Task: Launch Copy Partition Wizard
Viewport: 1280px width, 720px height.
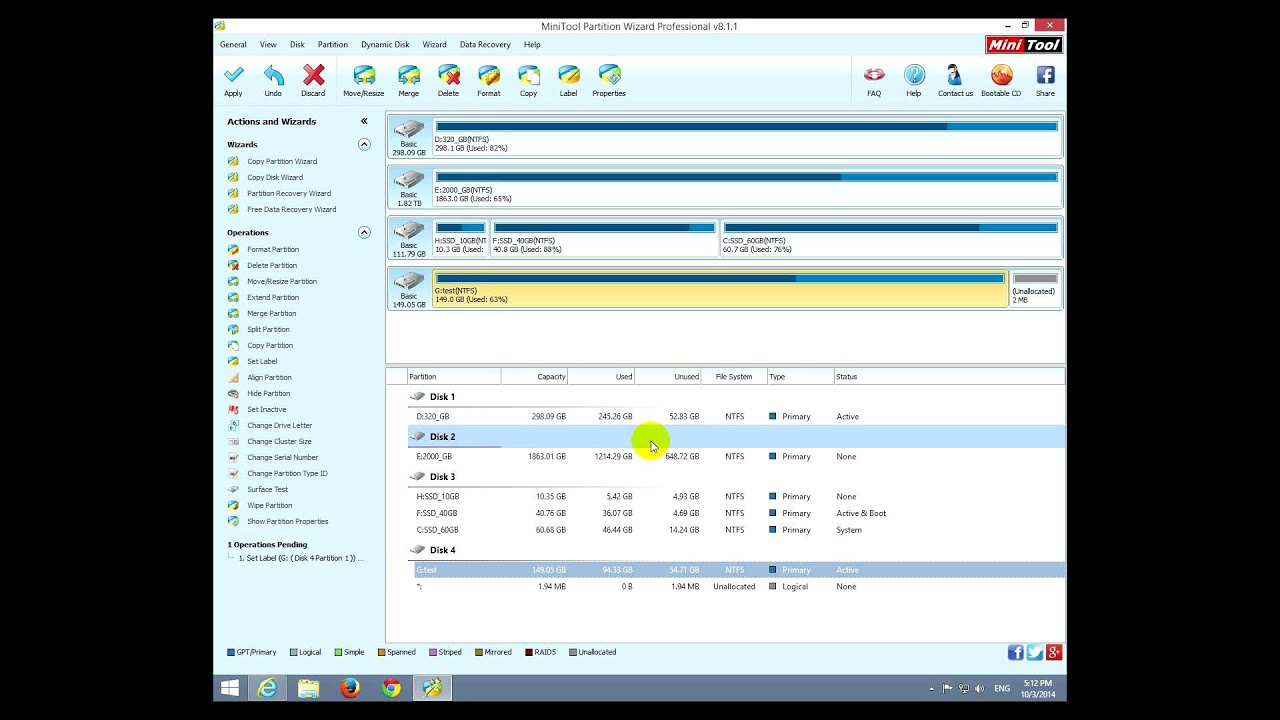Action: click(x=282, y=161)
